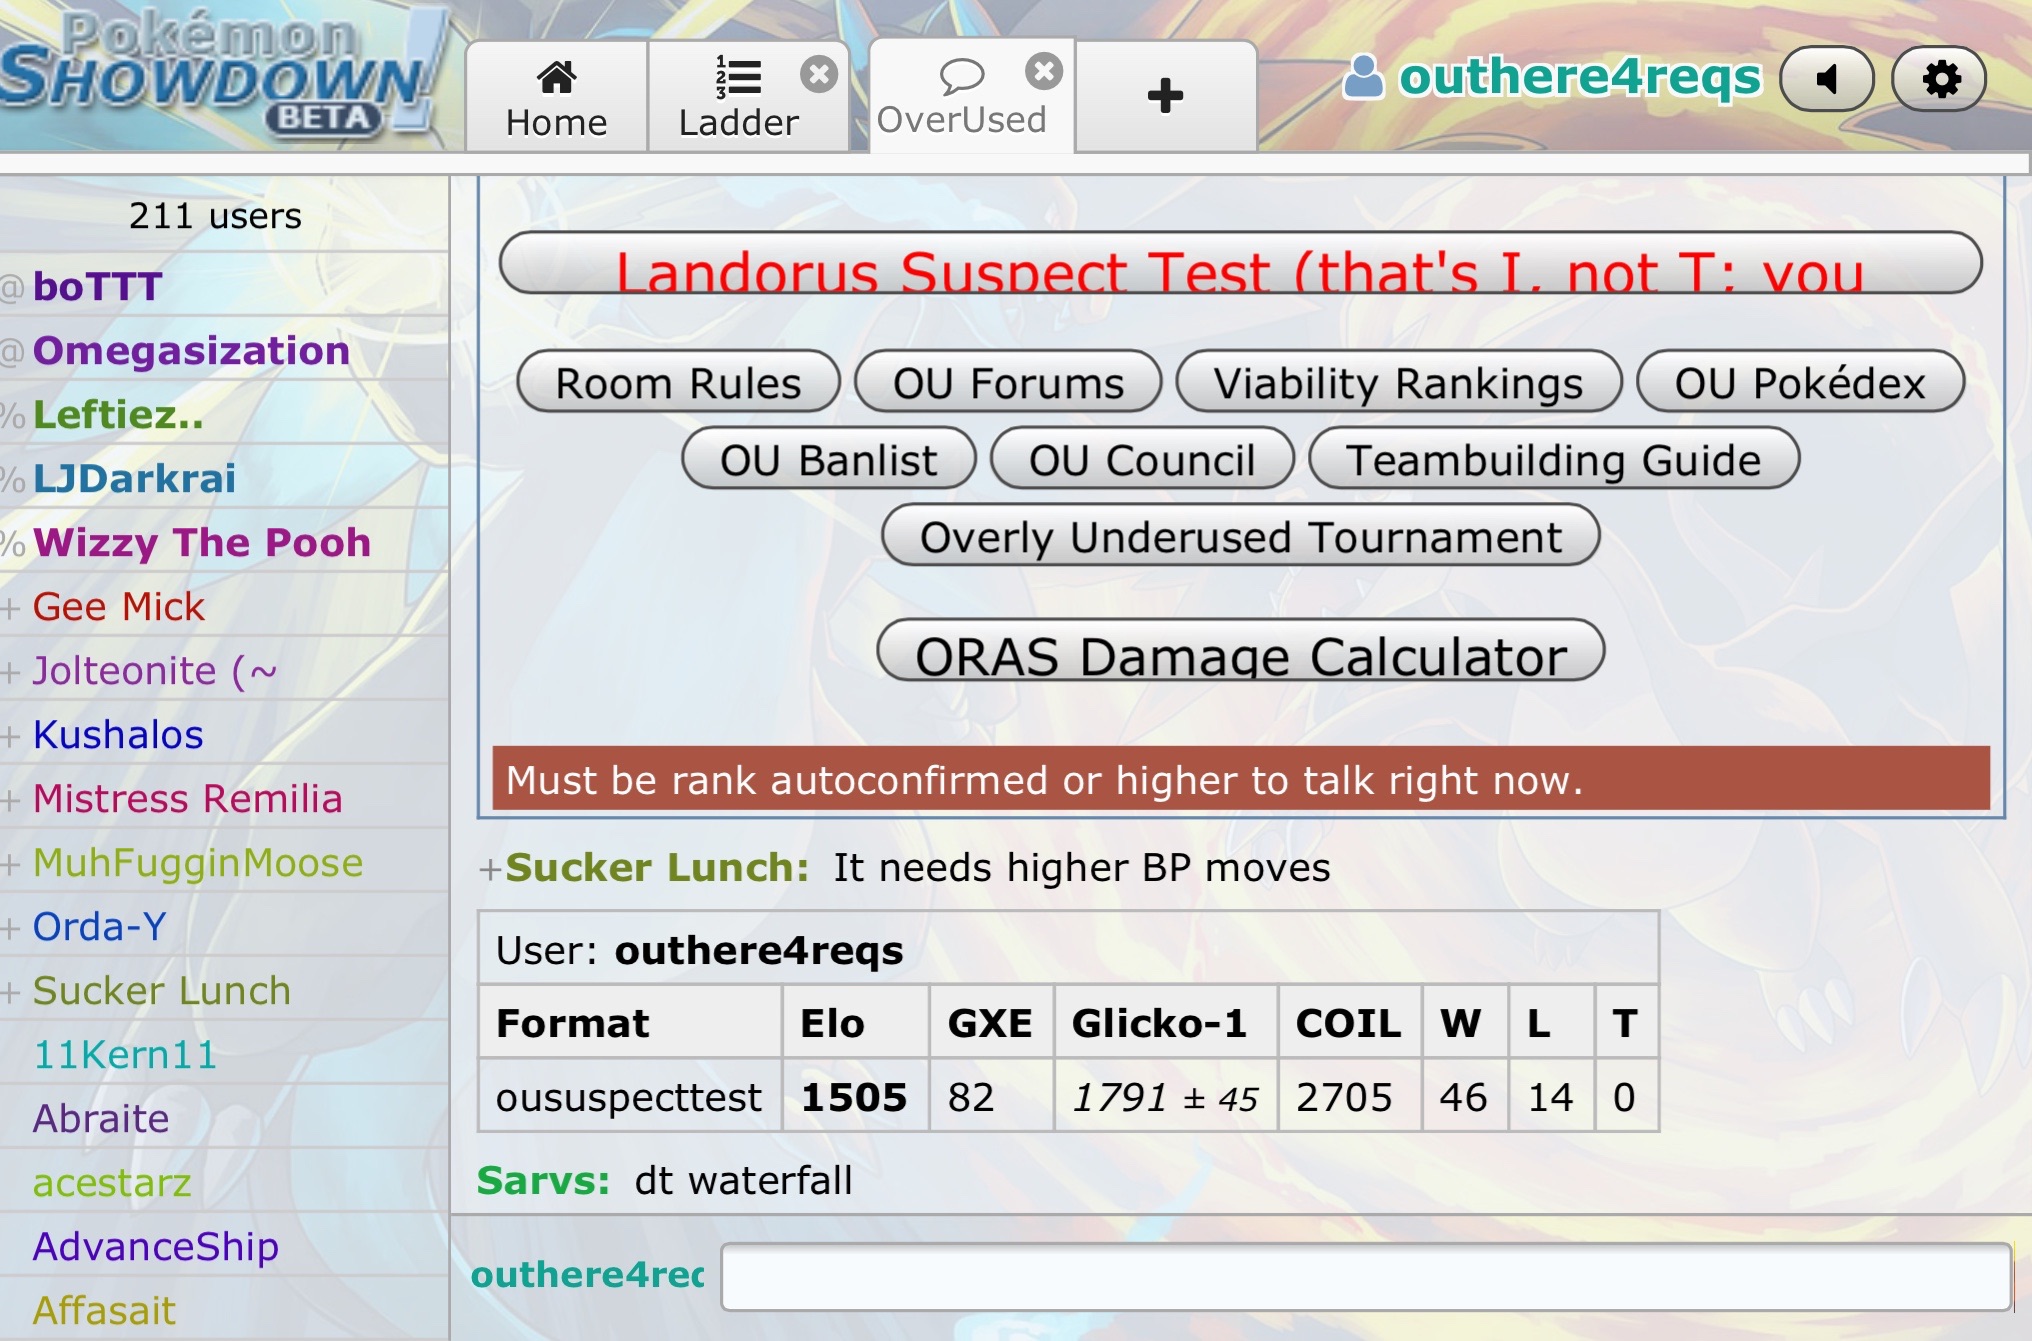Viewport: 2032px width, 1341px height.
Task: Click the outhere4reqs label beside chat input
Action: coord(588,1274)
